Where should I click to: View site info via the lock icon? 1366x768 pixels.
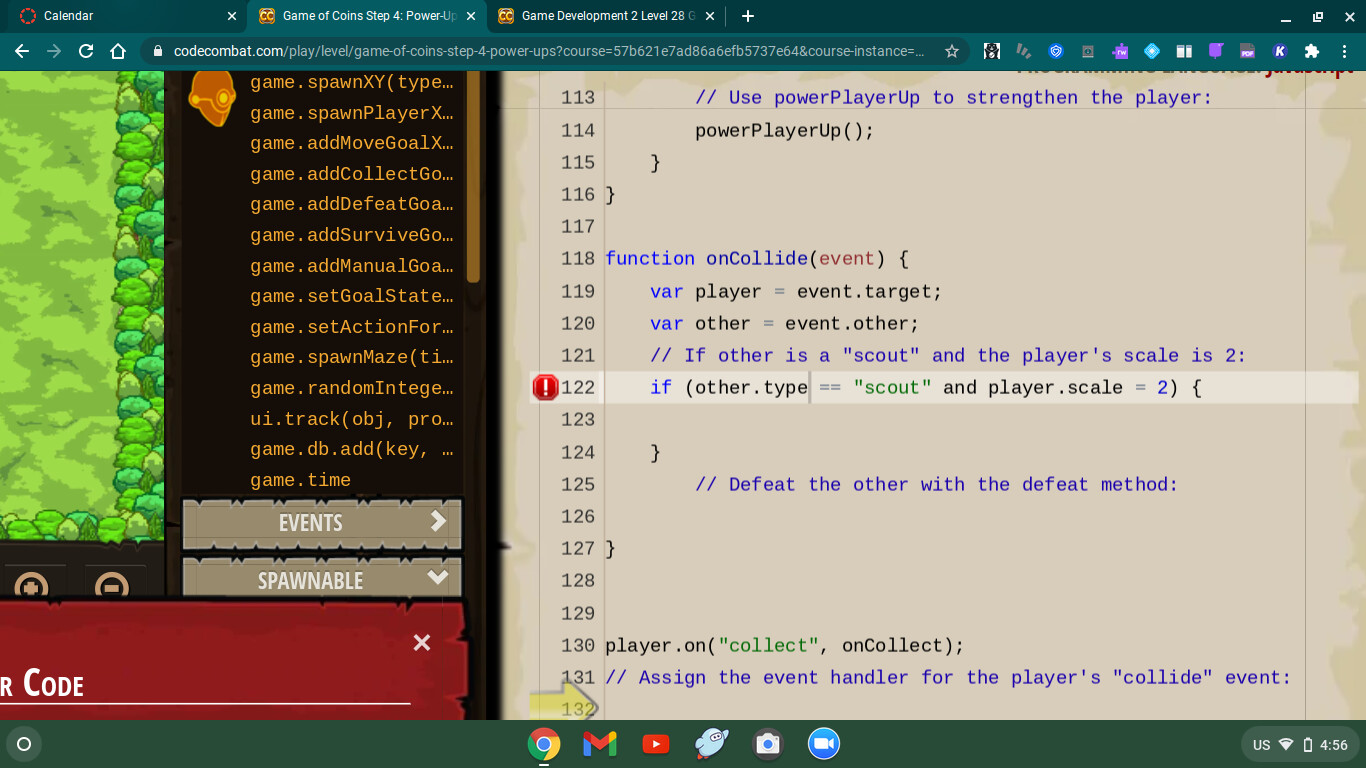coord(158,51)
